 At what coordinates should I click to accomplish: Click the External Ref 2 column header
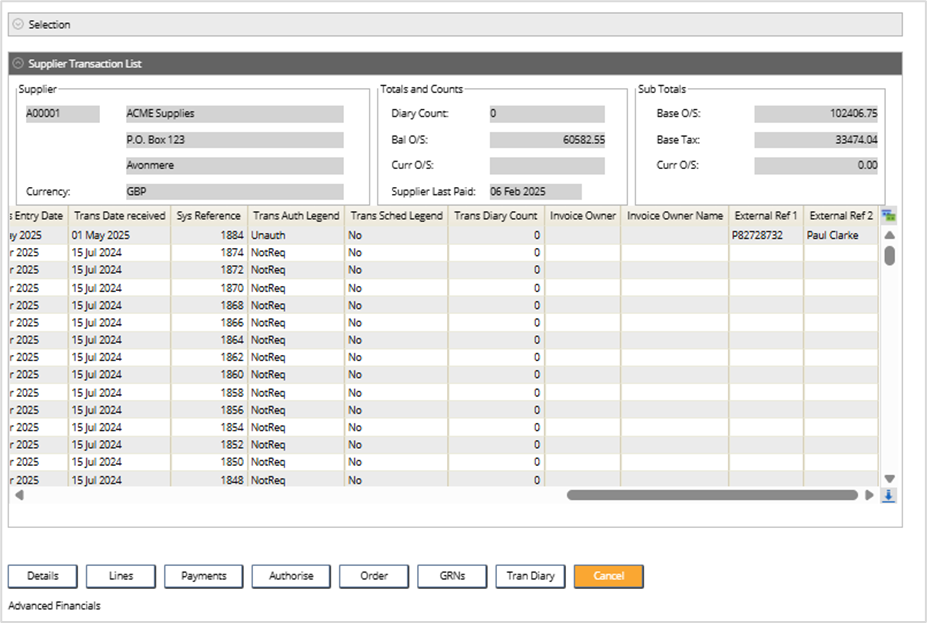click(x=841, y=216)
